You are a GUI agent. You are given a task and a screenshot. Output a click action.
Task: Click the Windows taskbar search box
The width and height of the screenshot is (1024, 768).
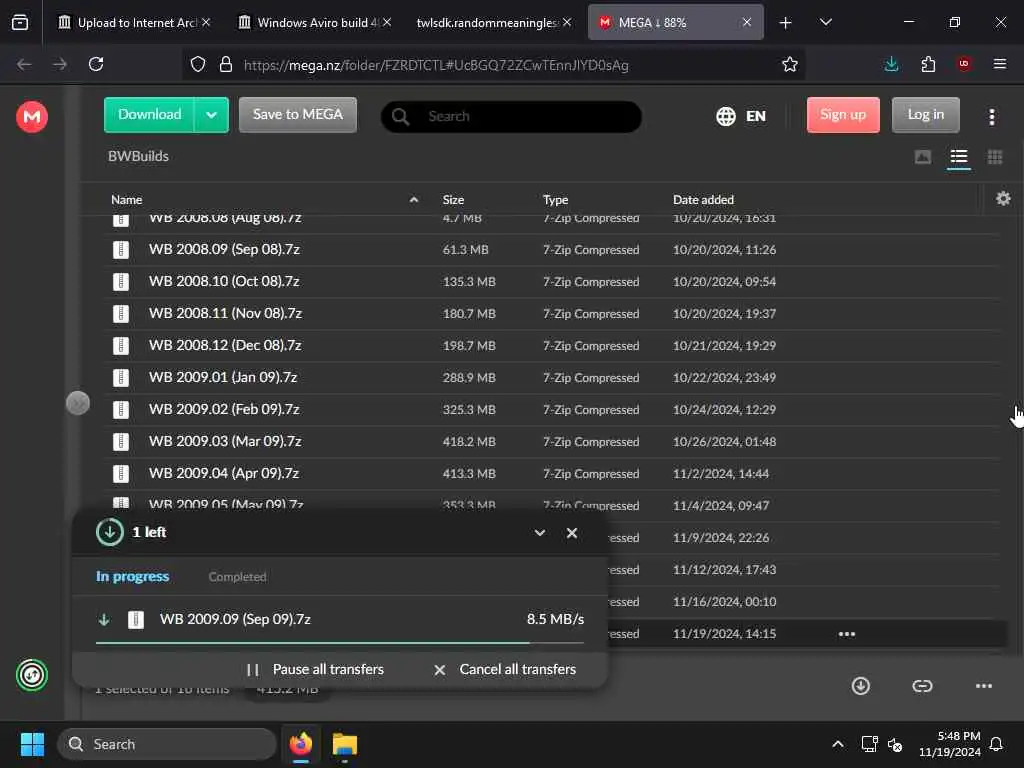pyautogui.click(x=167, y=744)
